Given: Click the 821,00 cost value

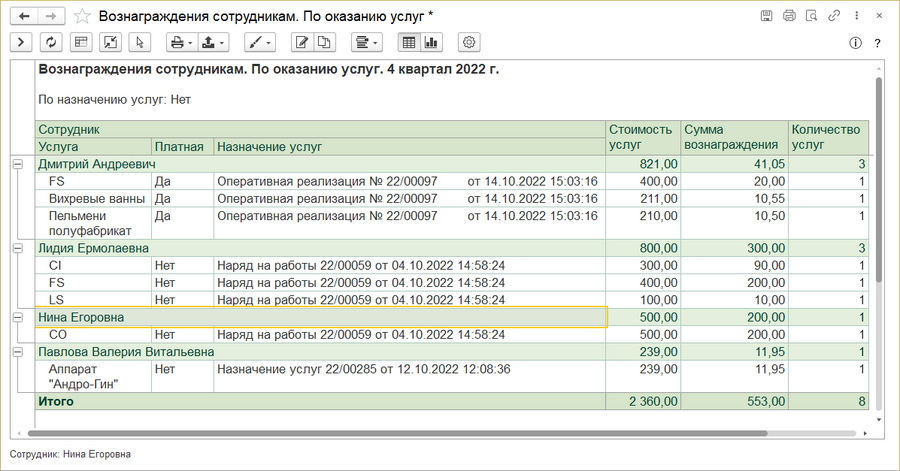Looking at the screenshot, I should tap(658, 164).
